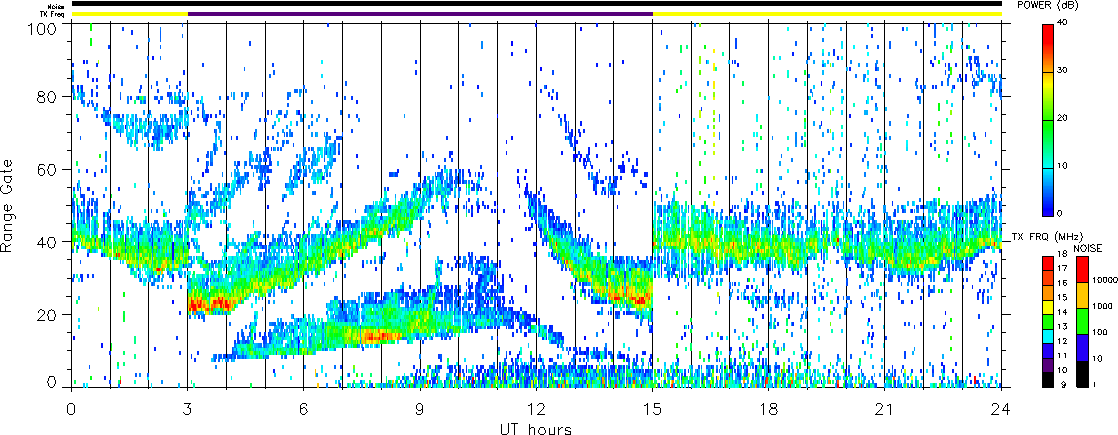This screenshot has height=435, width=1118.
Task: Click the purple TX Freq strip segment above plot
Action: 420,14
